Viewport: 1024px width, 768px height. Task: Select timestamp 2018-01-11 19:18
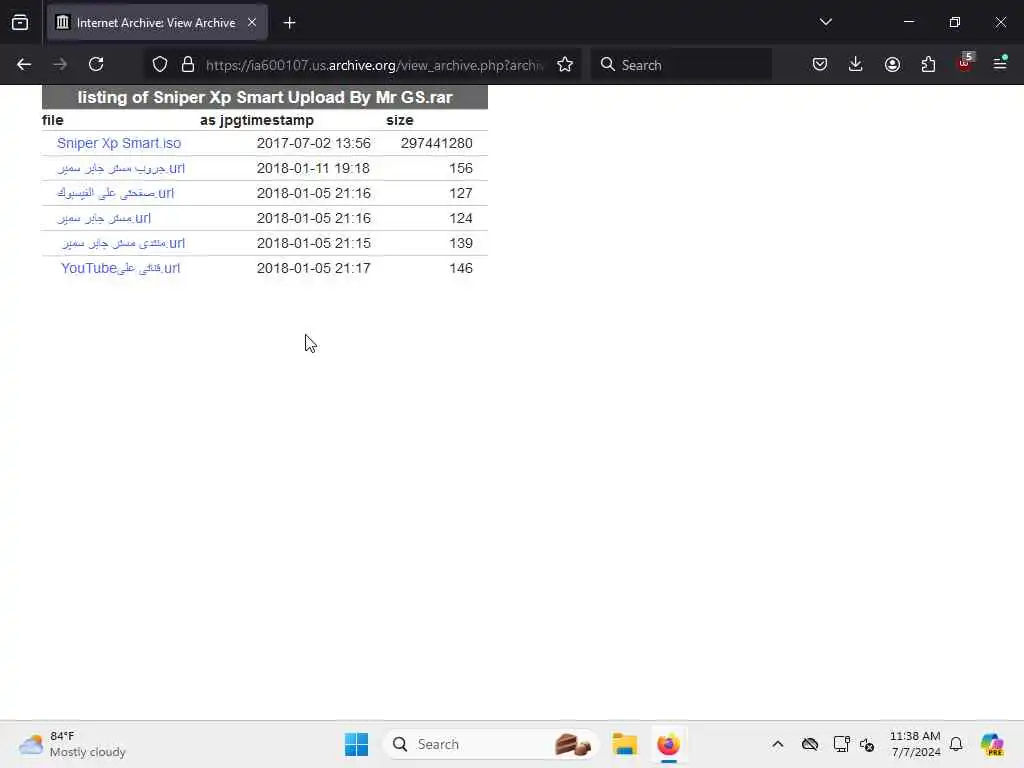[x=313, y=168]
